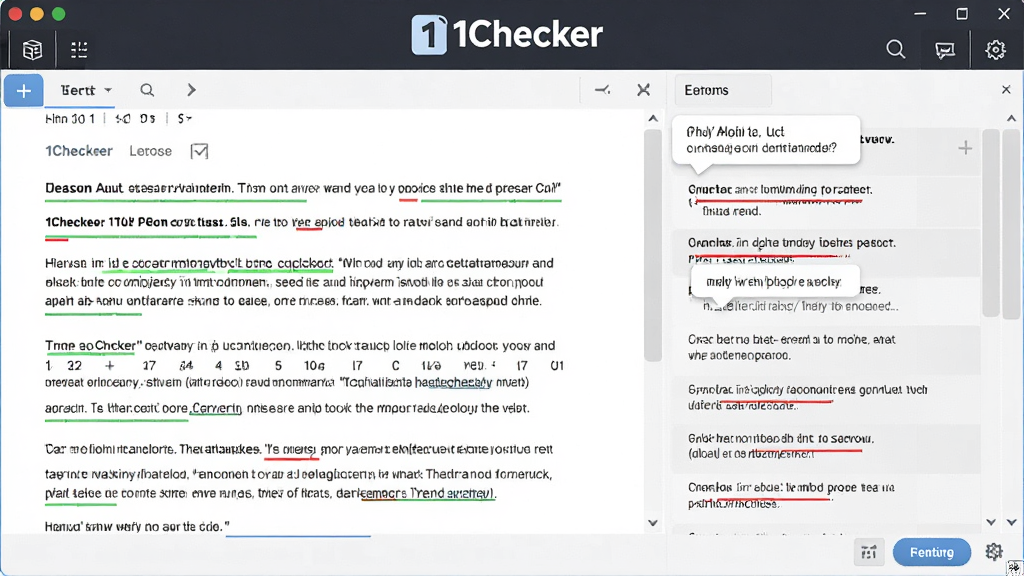Click the 'mnly lwrem pbopre aecky' tooltip
Screen dimensions: 1024x576
click(x=775, y=282)
